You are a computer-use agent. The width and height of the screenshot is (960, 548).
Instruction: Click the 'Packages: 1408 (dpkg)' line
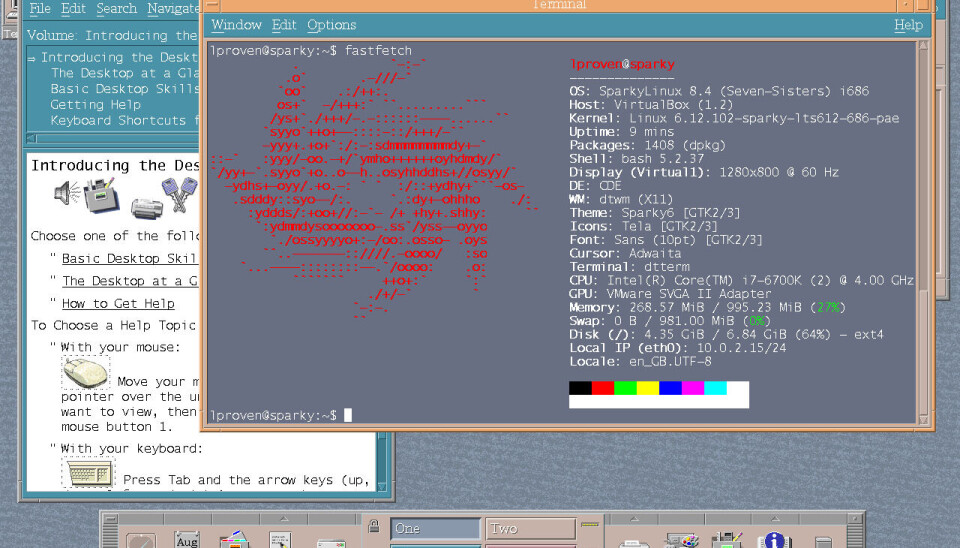(x=647, y=145)
